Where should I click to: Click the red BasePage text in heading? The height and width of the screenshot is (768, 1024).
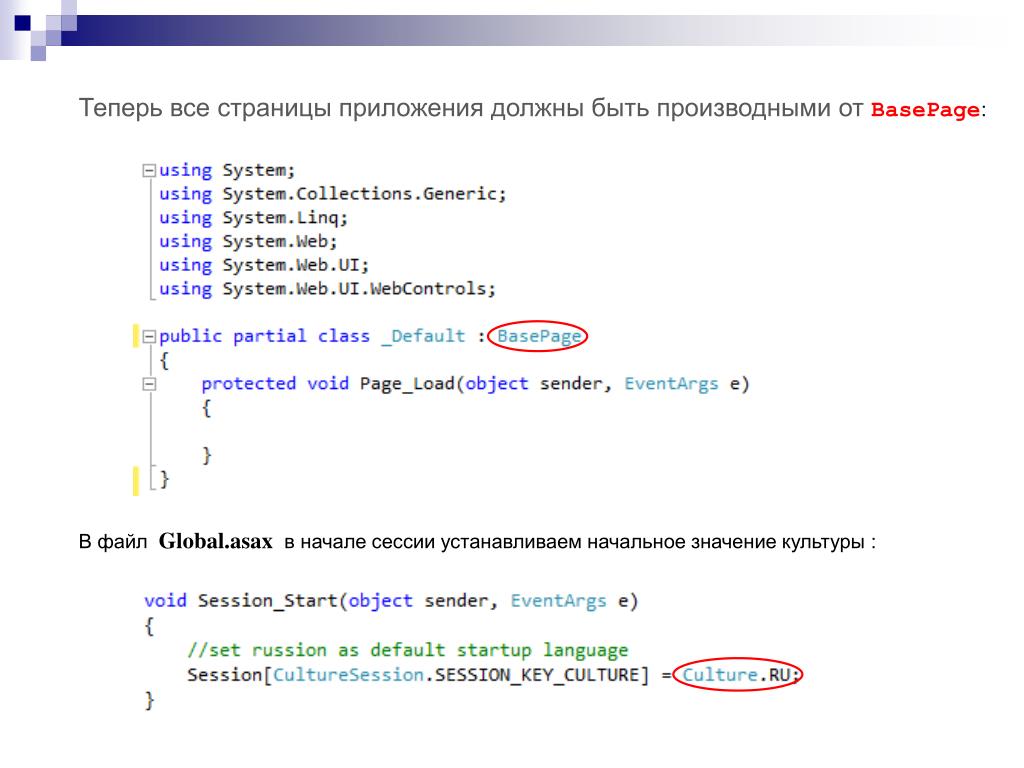point(925,109)
